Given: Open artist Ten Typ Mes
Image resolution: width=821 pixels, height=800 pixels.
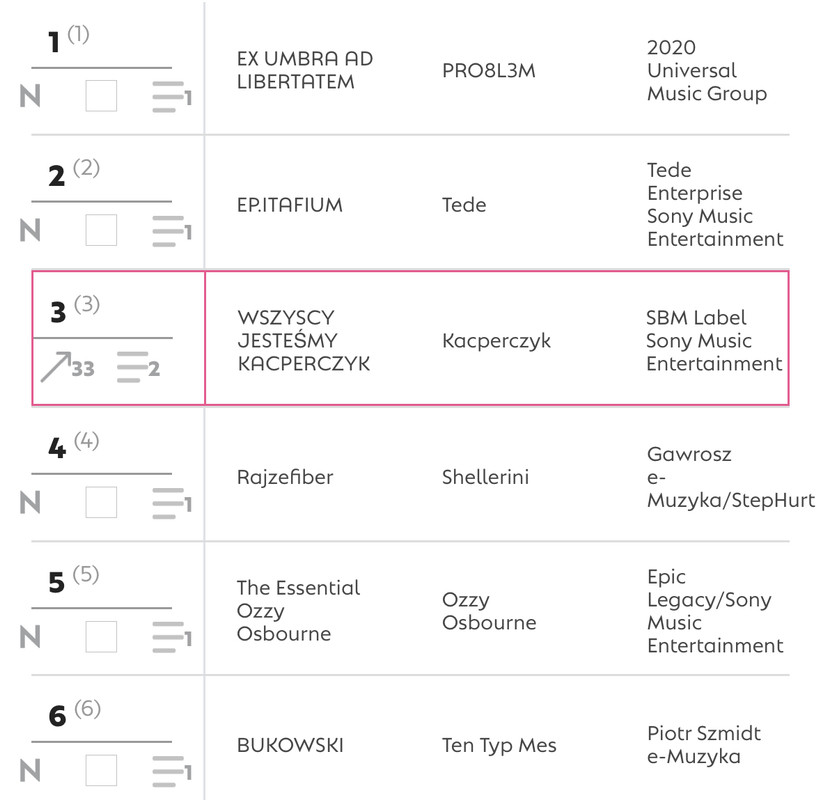Looking at the screenshot, I should coord(499,746).
